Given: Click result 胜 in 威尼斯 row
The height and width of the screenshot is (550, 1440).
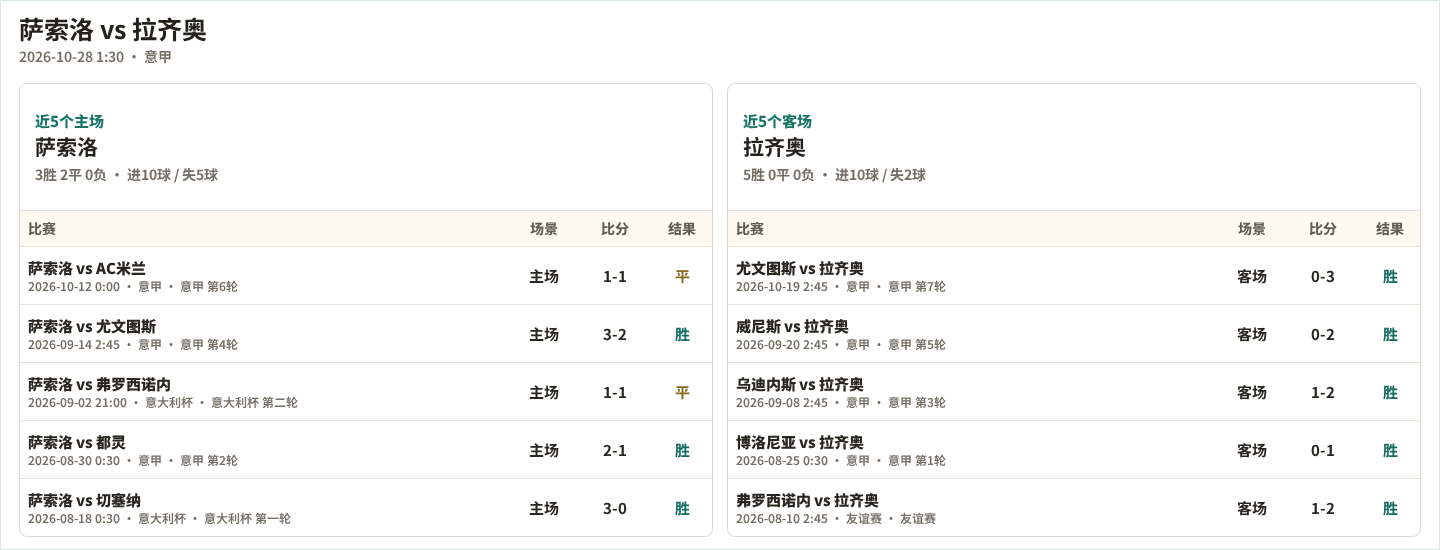Looking at the screenshot, I should [1390, 334].
